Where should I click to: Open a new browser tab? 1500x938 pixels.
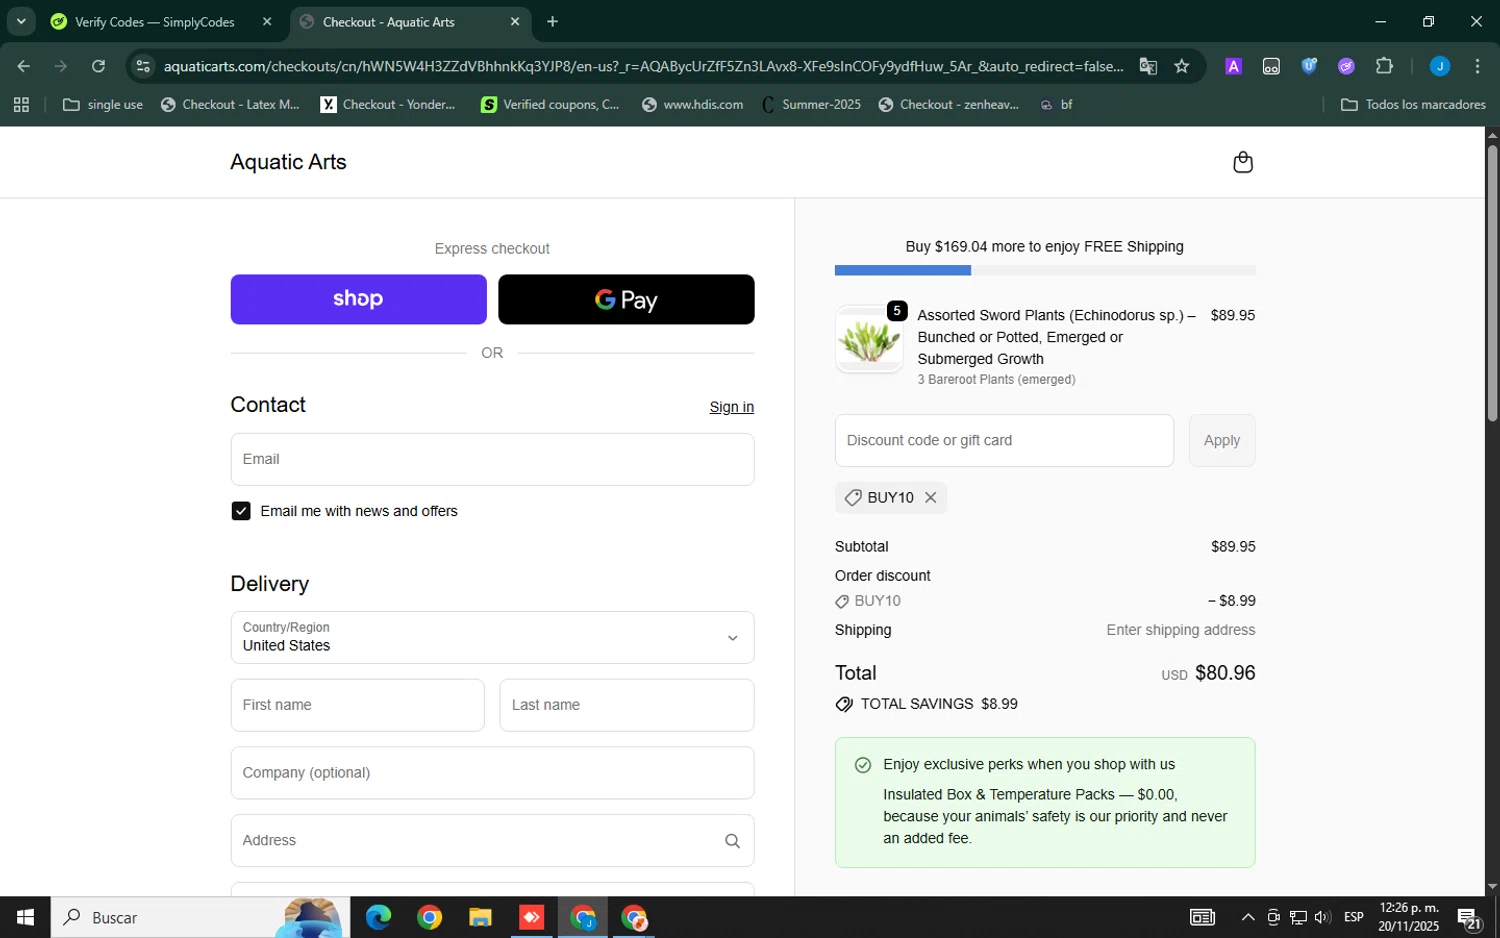(x=552, y=21)
